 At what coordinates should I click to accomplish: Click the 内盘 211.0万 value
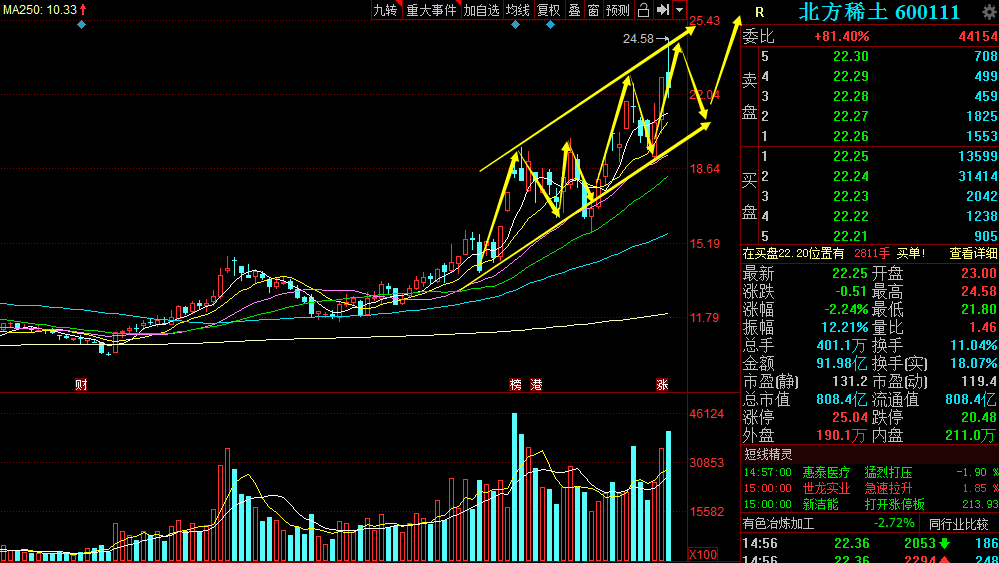(972, 436)
